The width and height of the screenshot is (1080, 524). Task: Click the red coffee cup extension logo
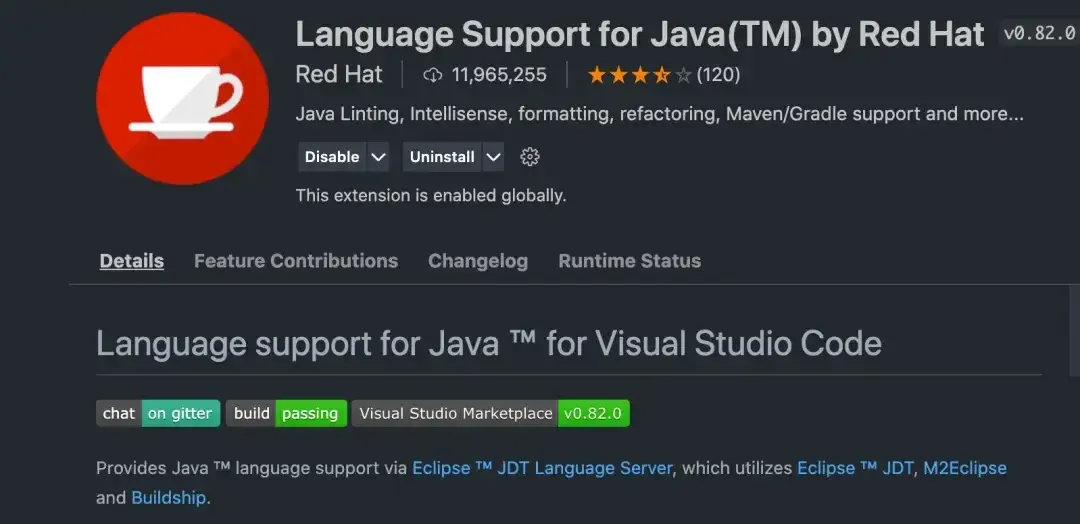182,99
